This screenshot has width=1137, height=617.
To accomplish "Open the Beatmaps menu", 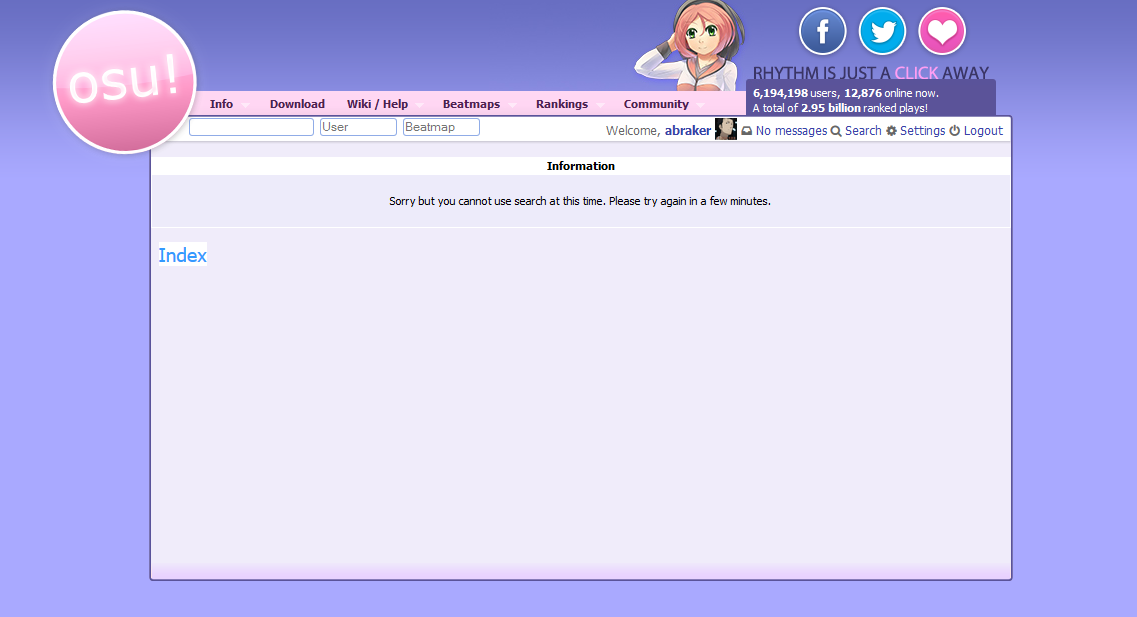I will point(471,104).
